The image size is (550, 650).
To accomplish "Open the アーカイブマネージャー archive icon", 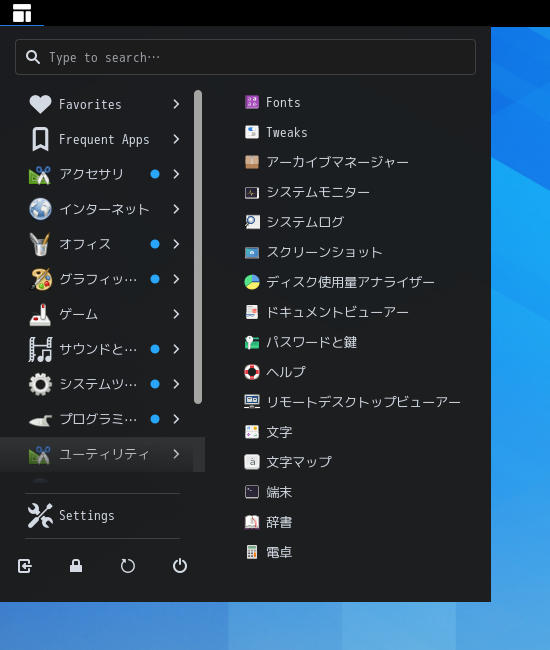I will click(x=252, y=162).
